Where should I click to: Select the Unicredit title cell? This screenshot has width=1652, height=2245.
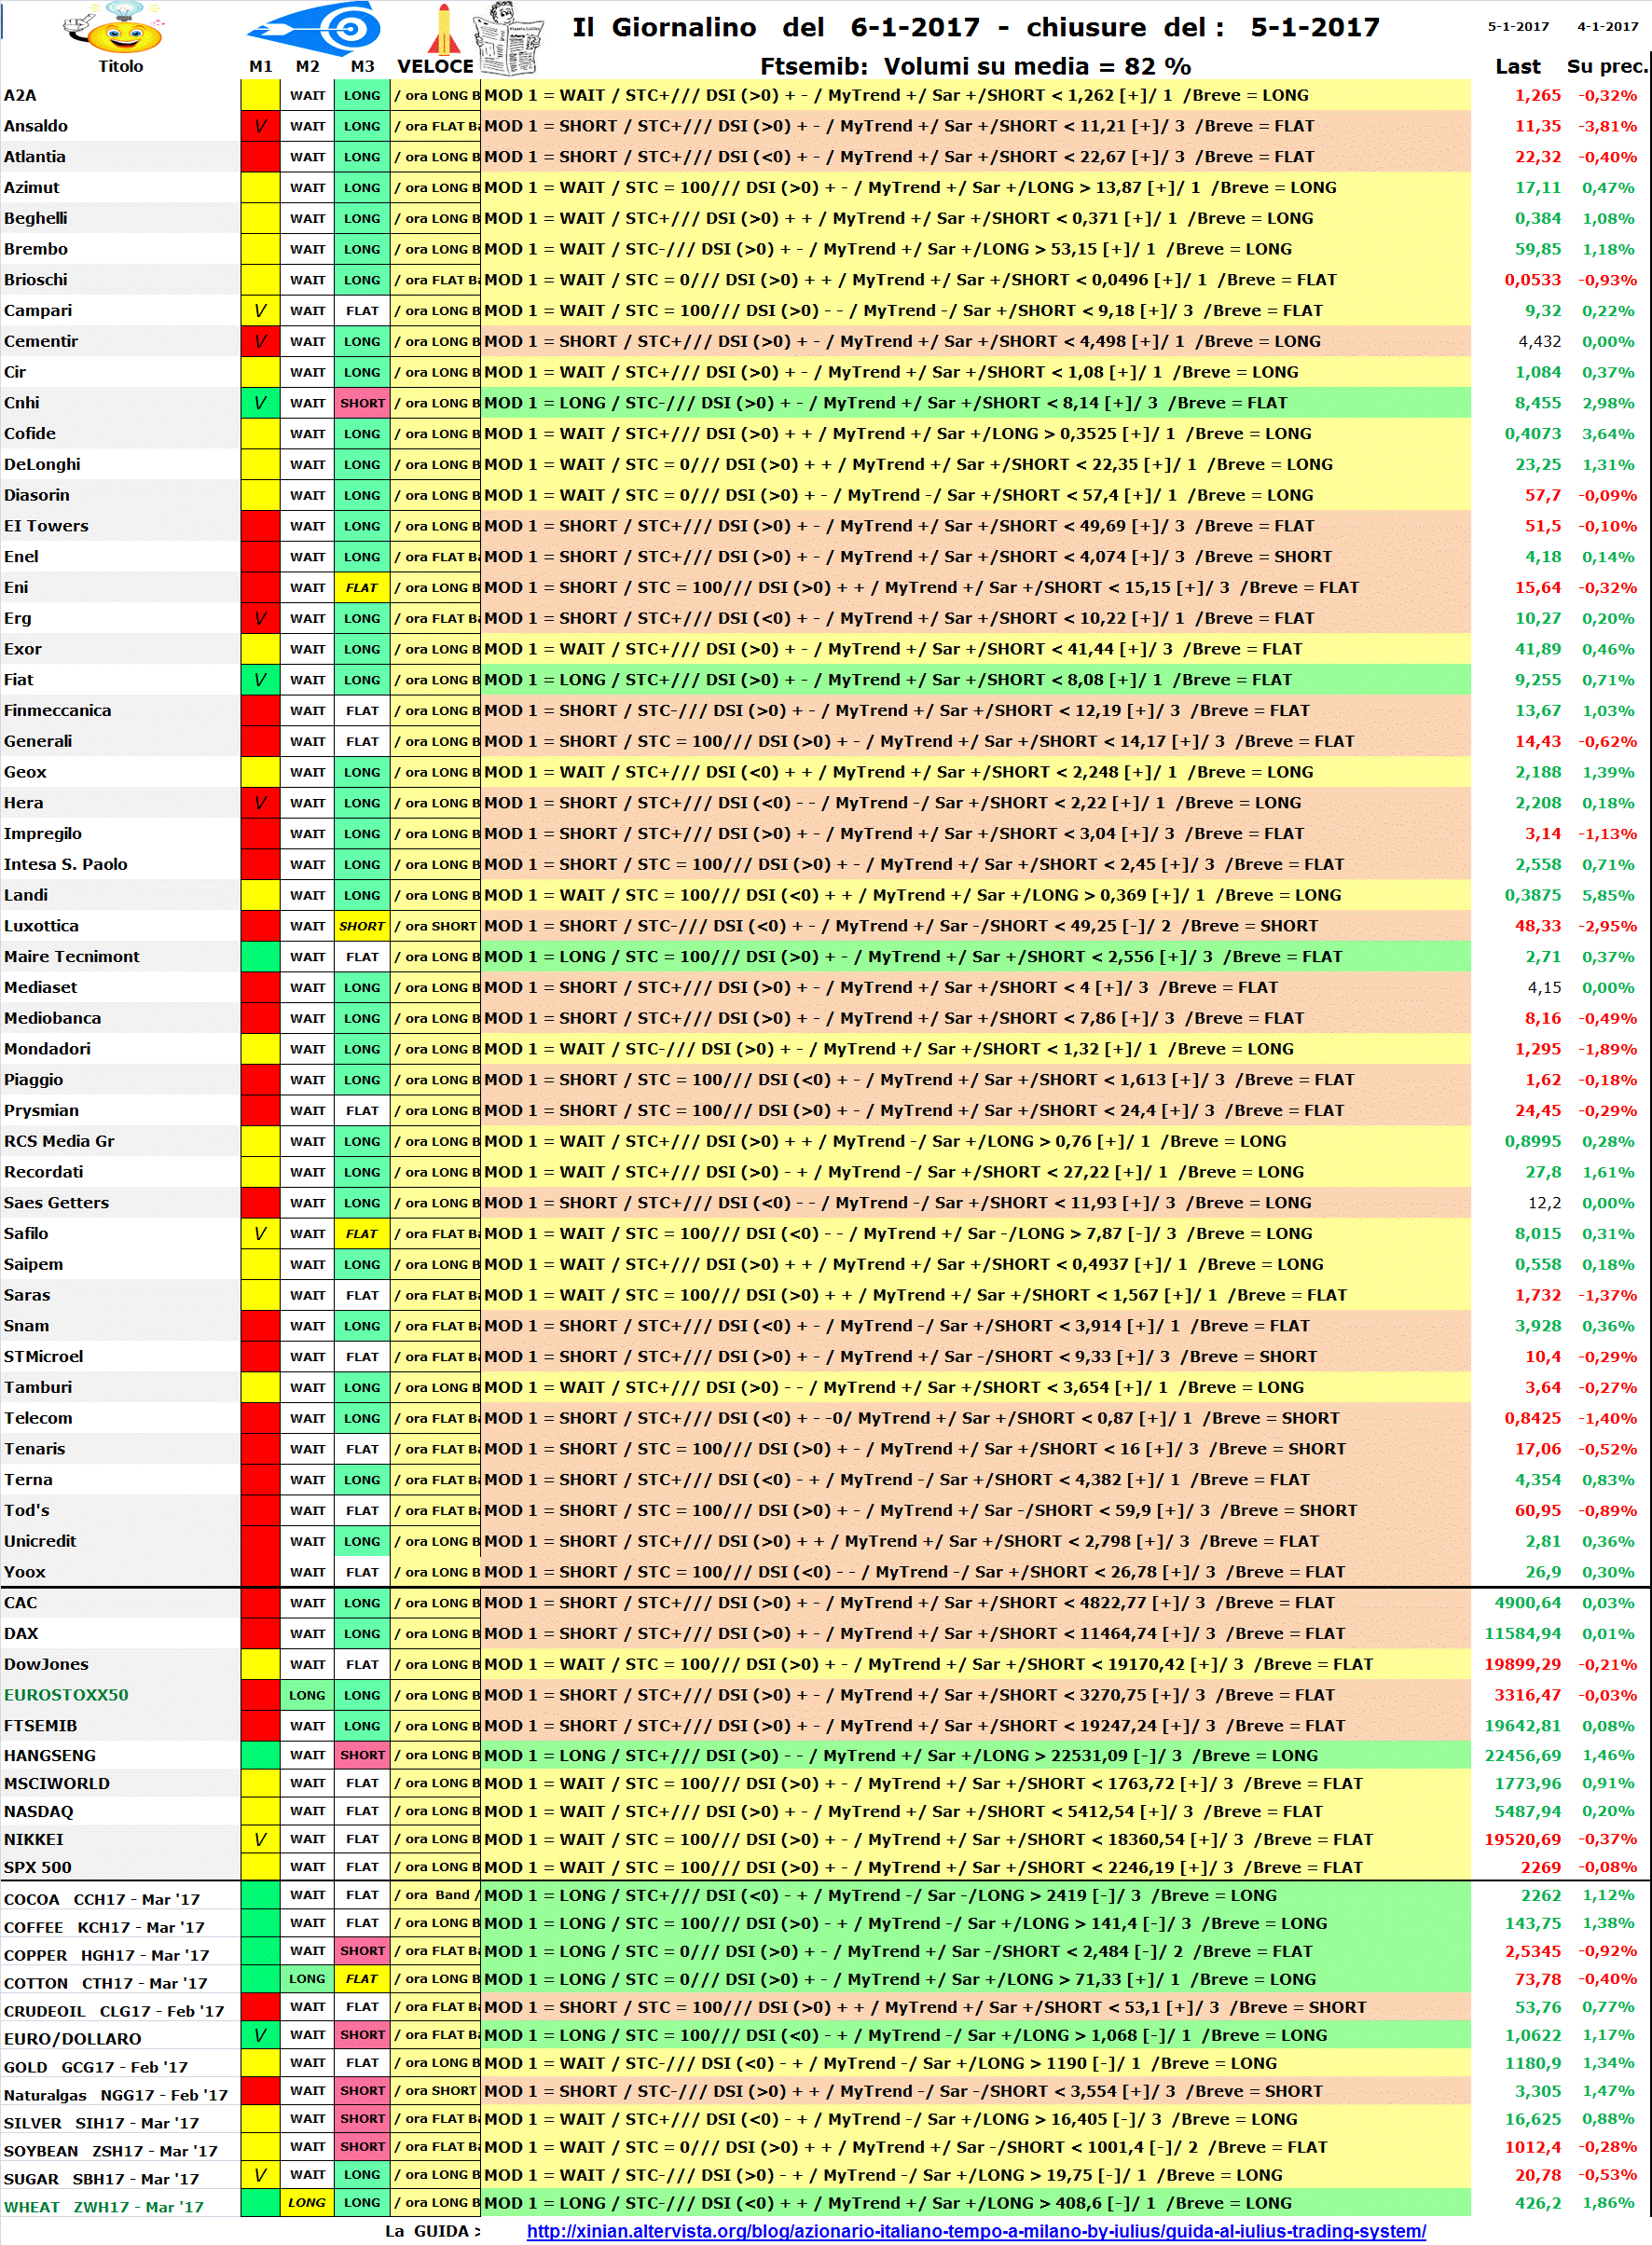[x=120, y=1541]
